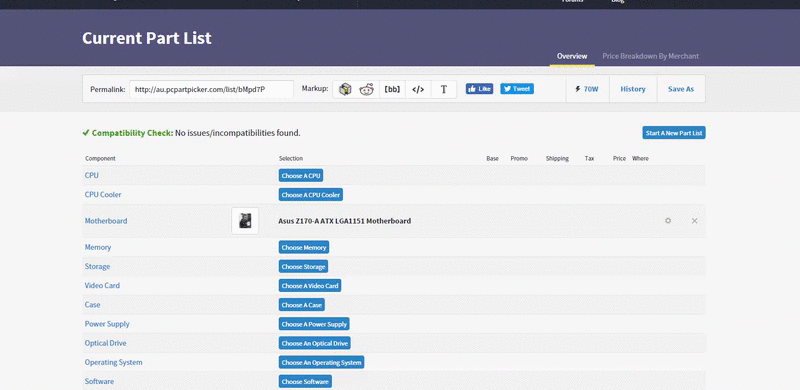
Task: Click the Facebook Like button
Action: [x=479, y=89]
